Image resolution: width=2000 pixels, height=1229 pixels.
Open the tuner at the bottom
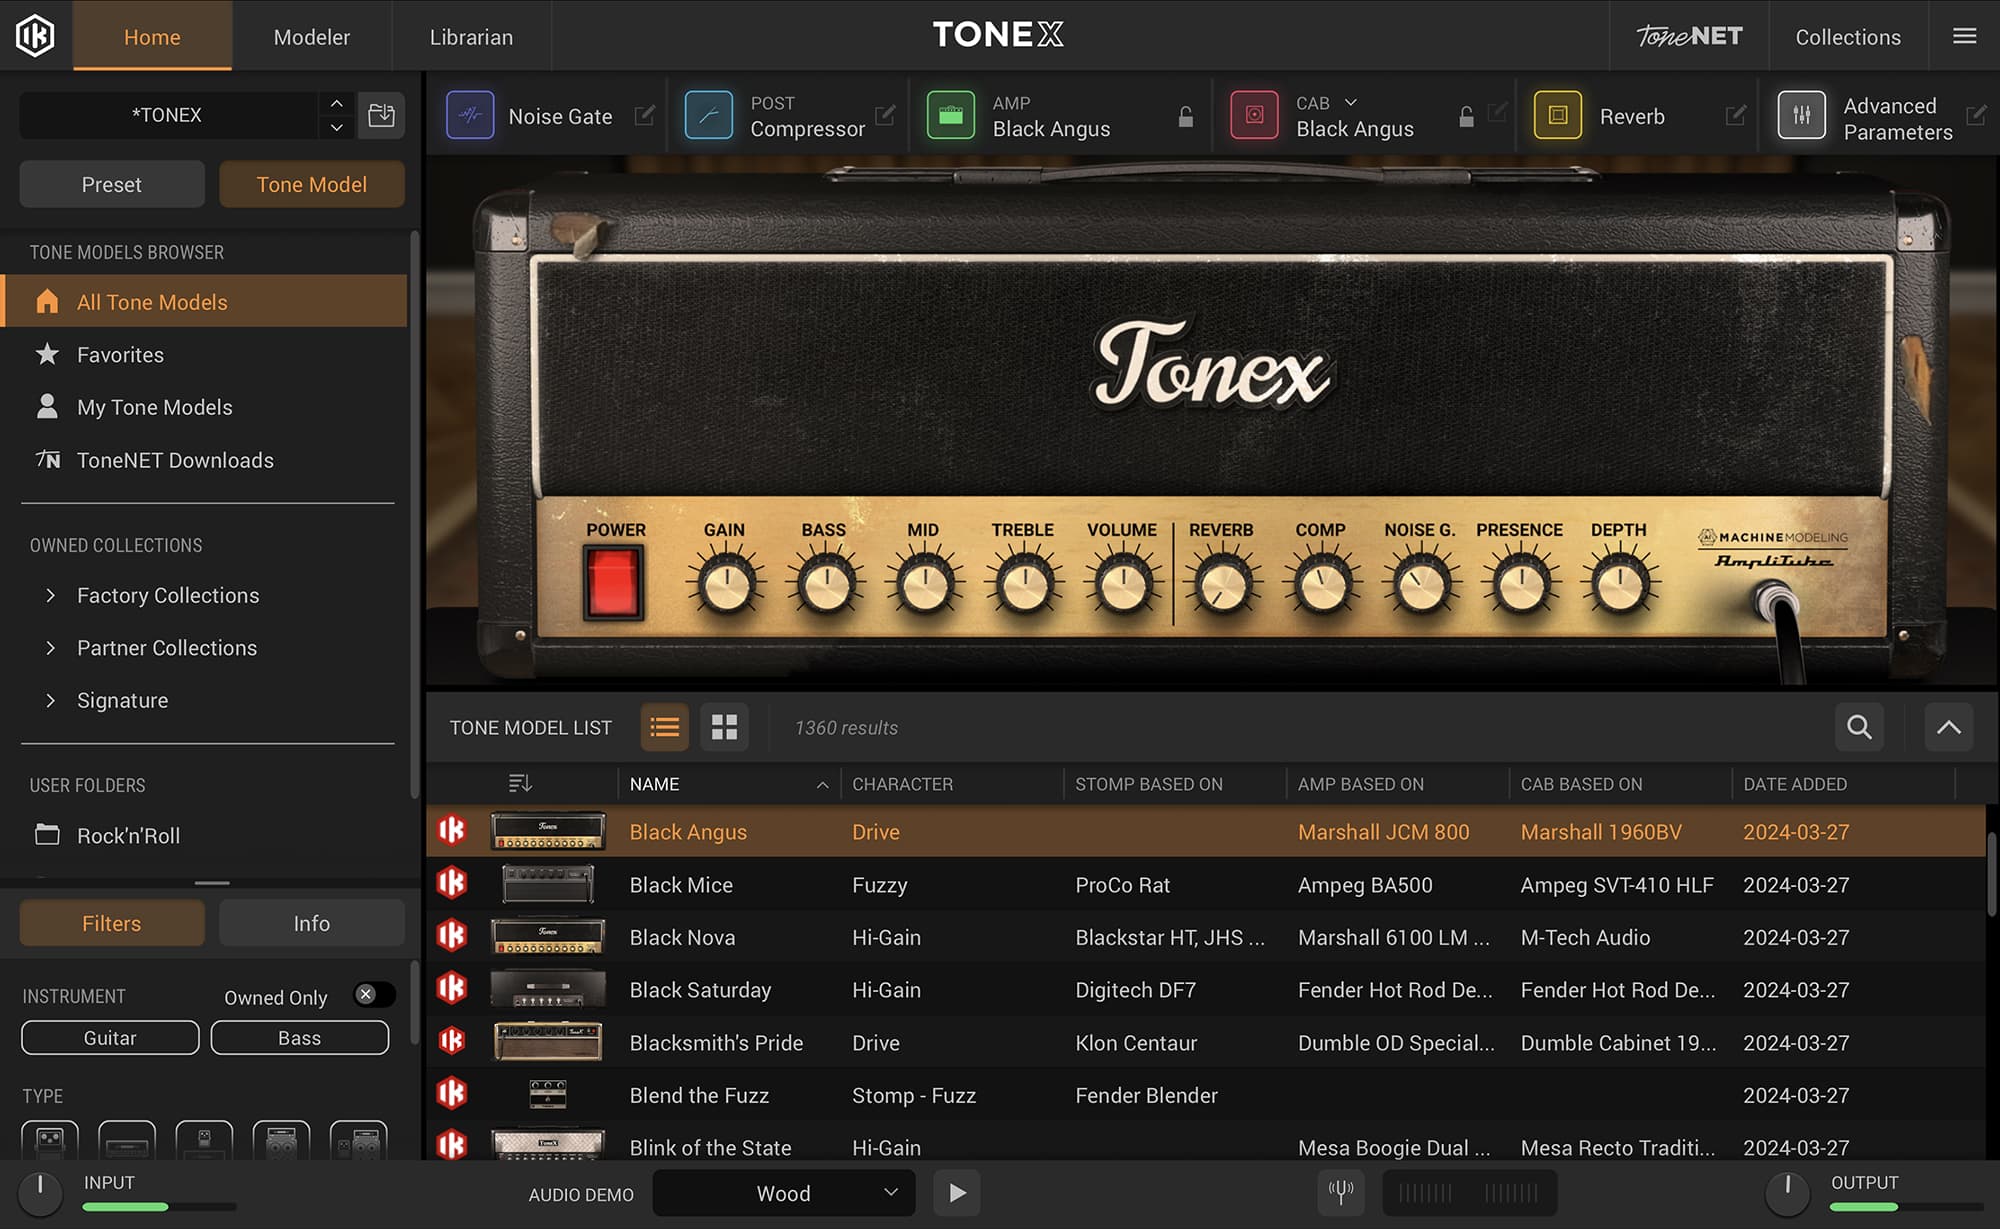tap(1341, 1192)
